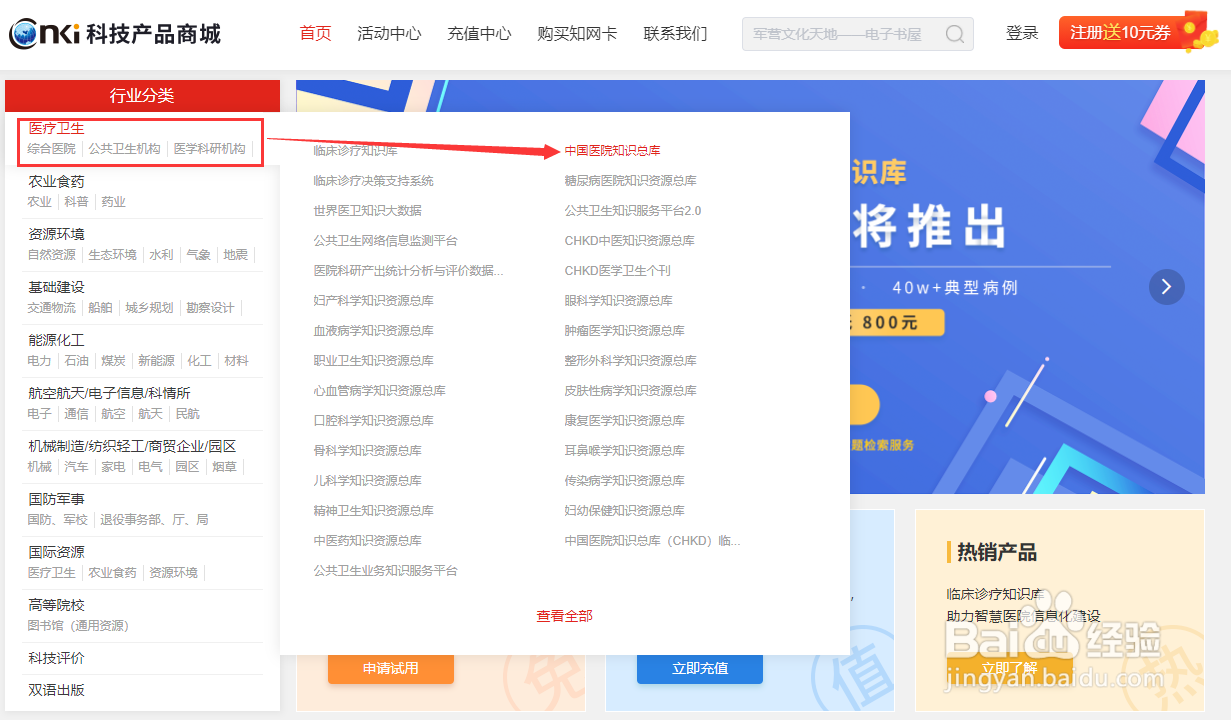Select 能源化工 category
The image size is (1231, 720).
click(x=57, y=340)
